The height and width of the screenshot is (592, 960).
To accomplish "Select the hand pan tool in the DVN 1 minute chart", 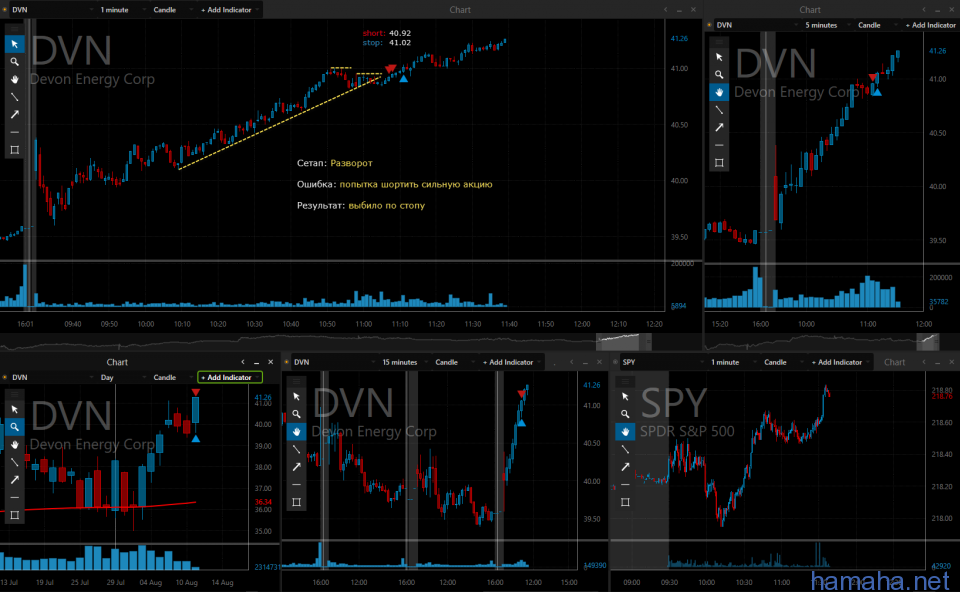I will [15, 80].
